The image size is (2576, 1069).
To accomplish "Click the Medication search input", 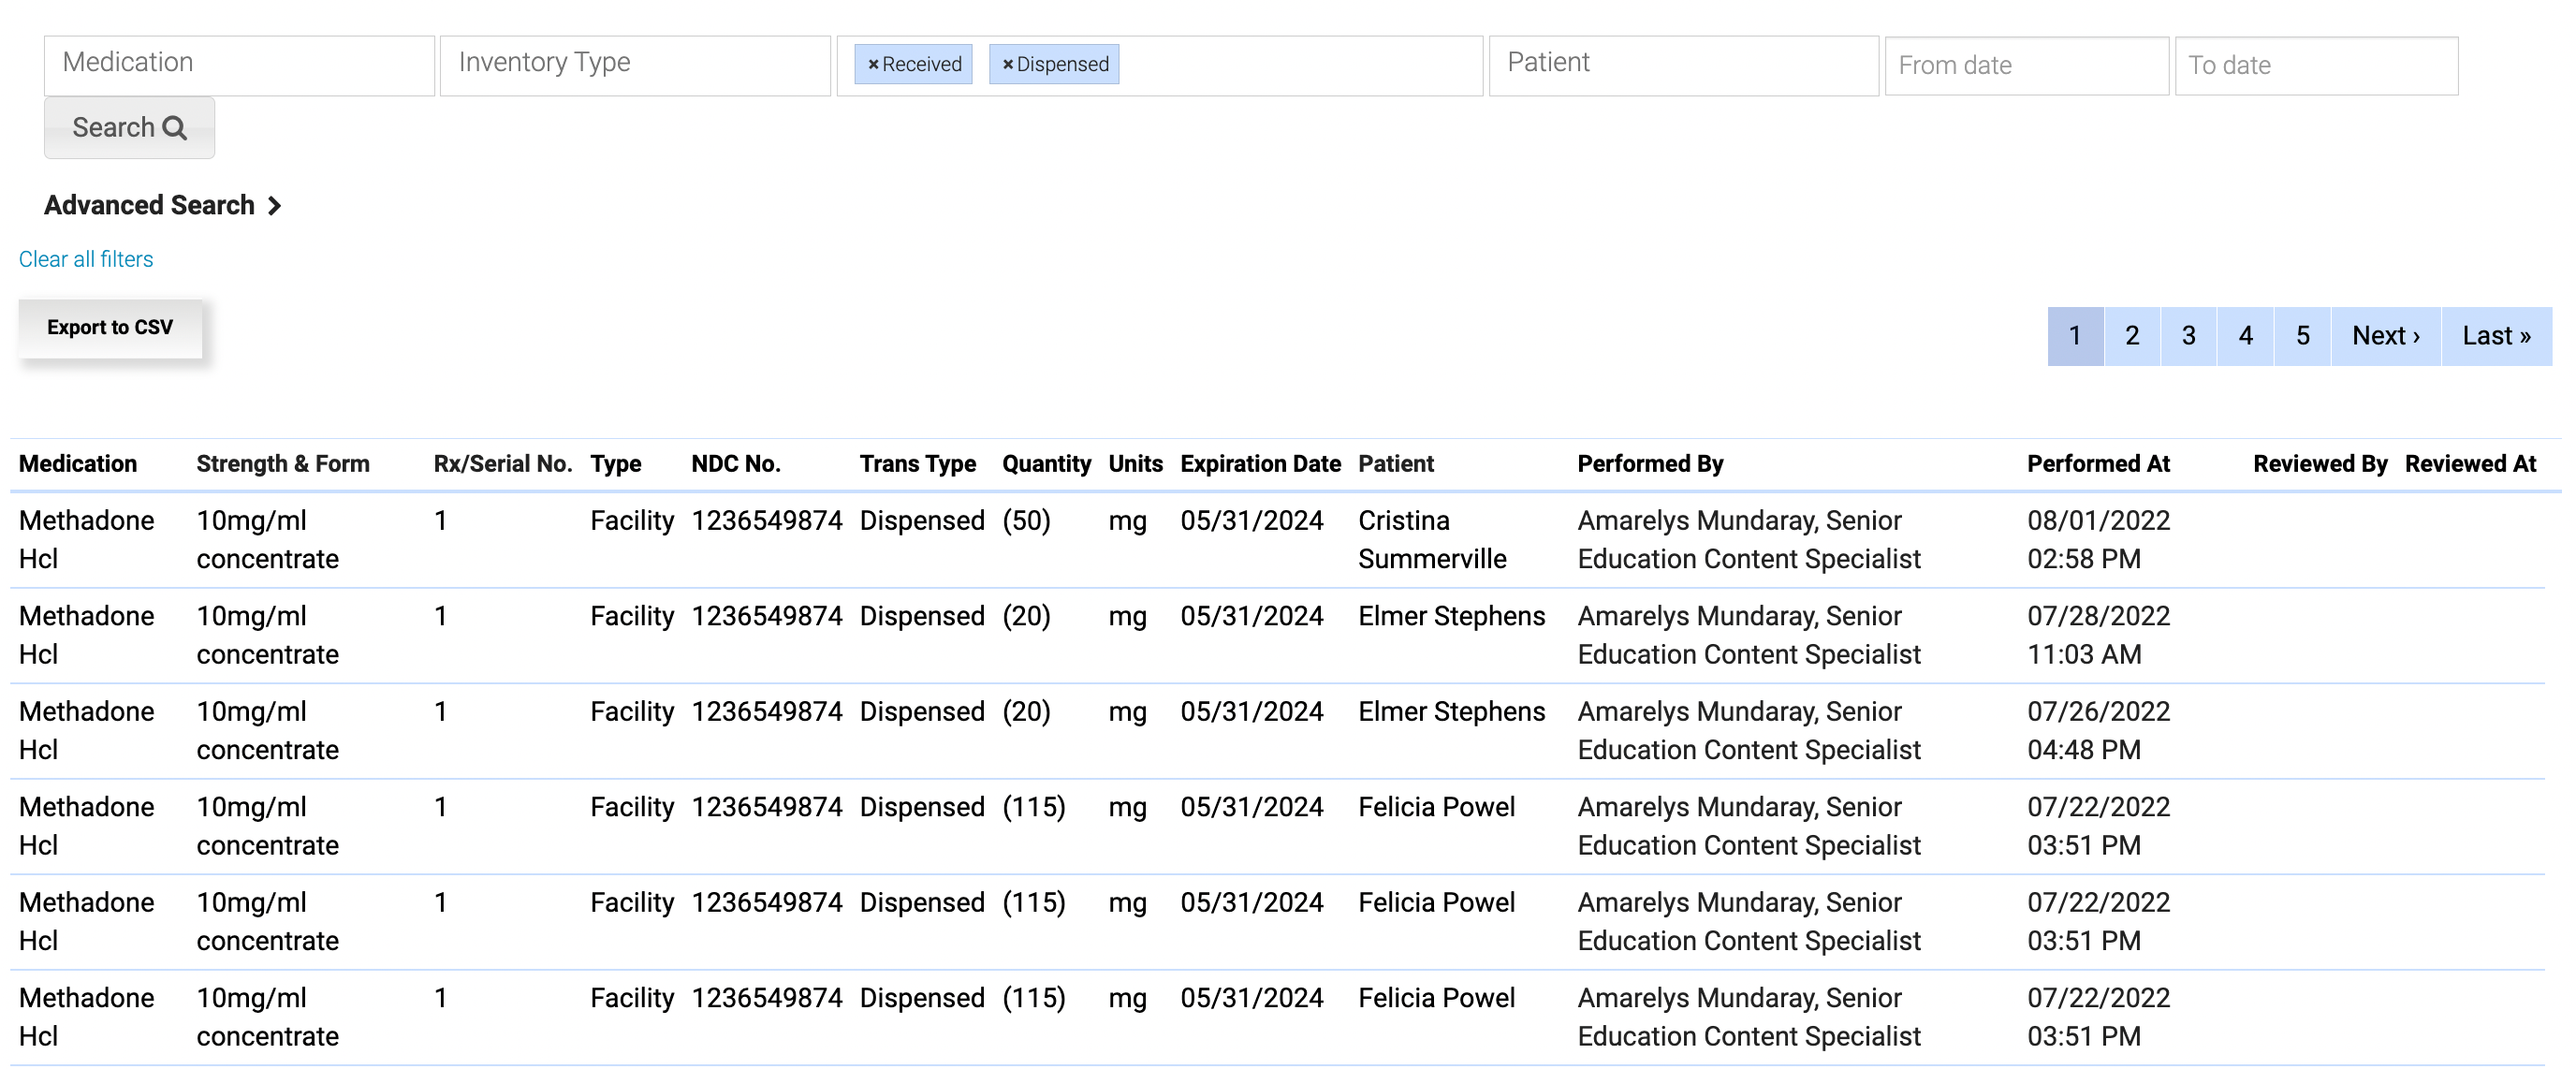I will pyautogui.click(x=240, y=64).
